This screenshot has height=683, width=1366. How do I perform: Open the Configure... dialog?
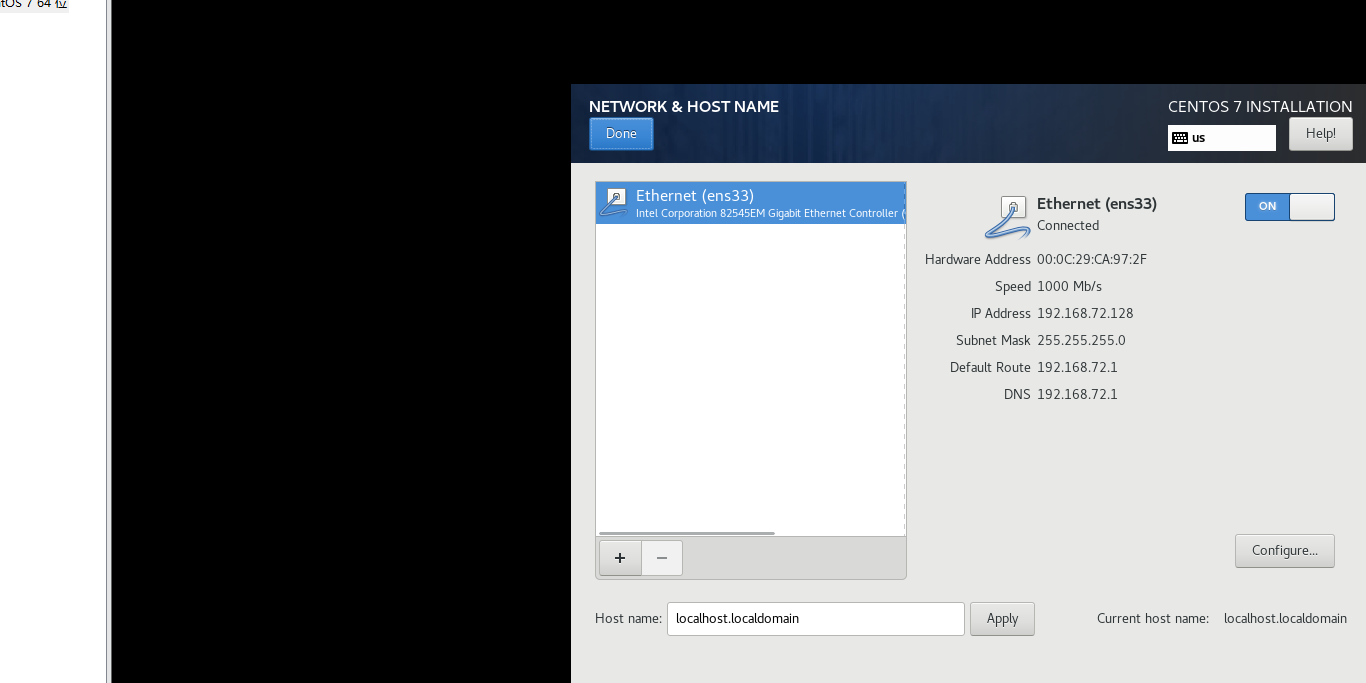click(1284, 551)
